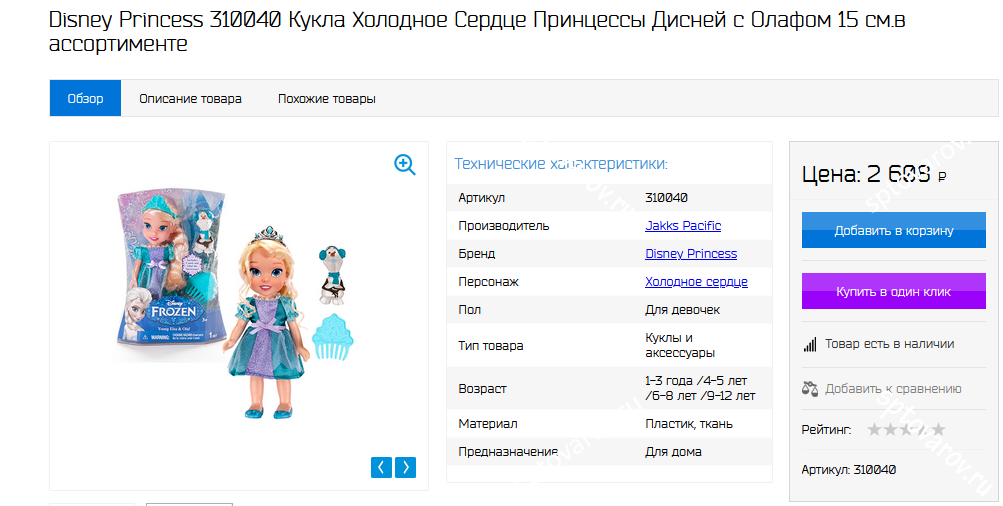Select the Артикул value 310040 in table
Viewport: 1003px width, 506px height.
point(667,198)
